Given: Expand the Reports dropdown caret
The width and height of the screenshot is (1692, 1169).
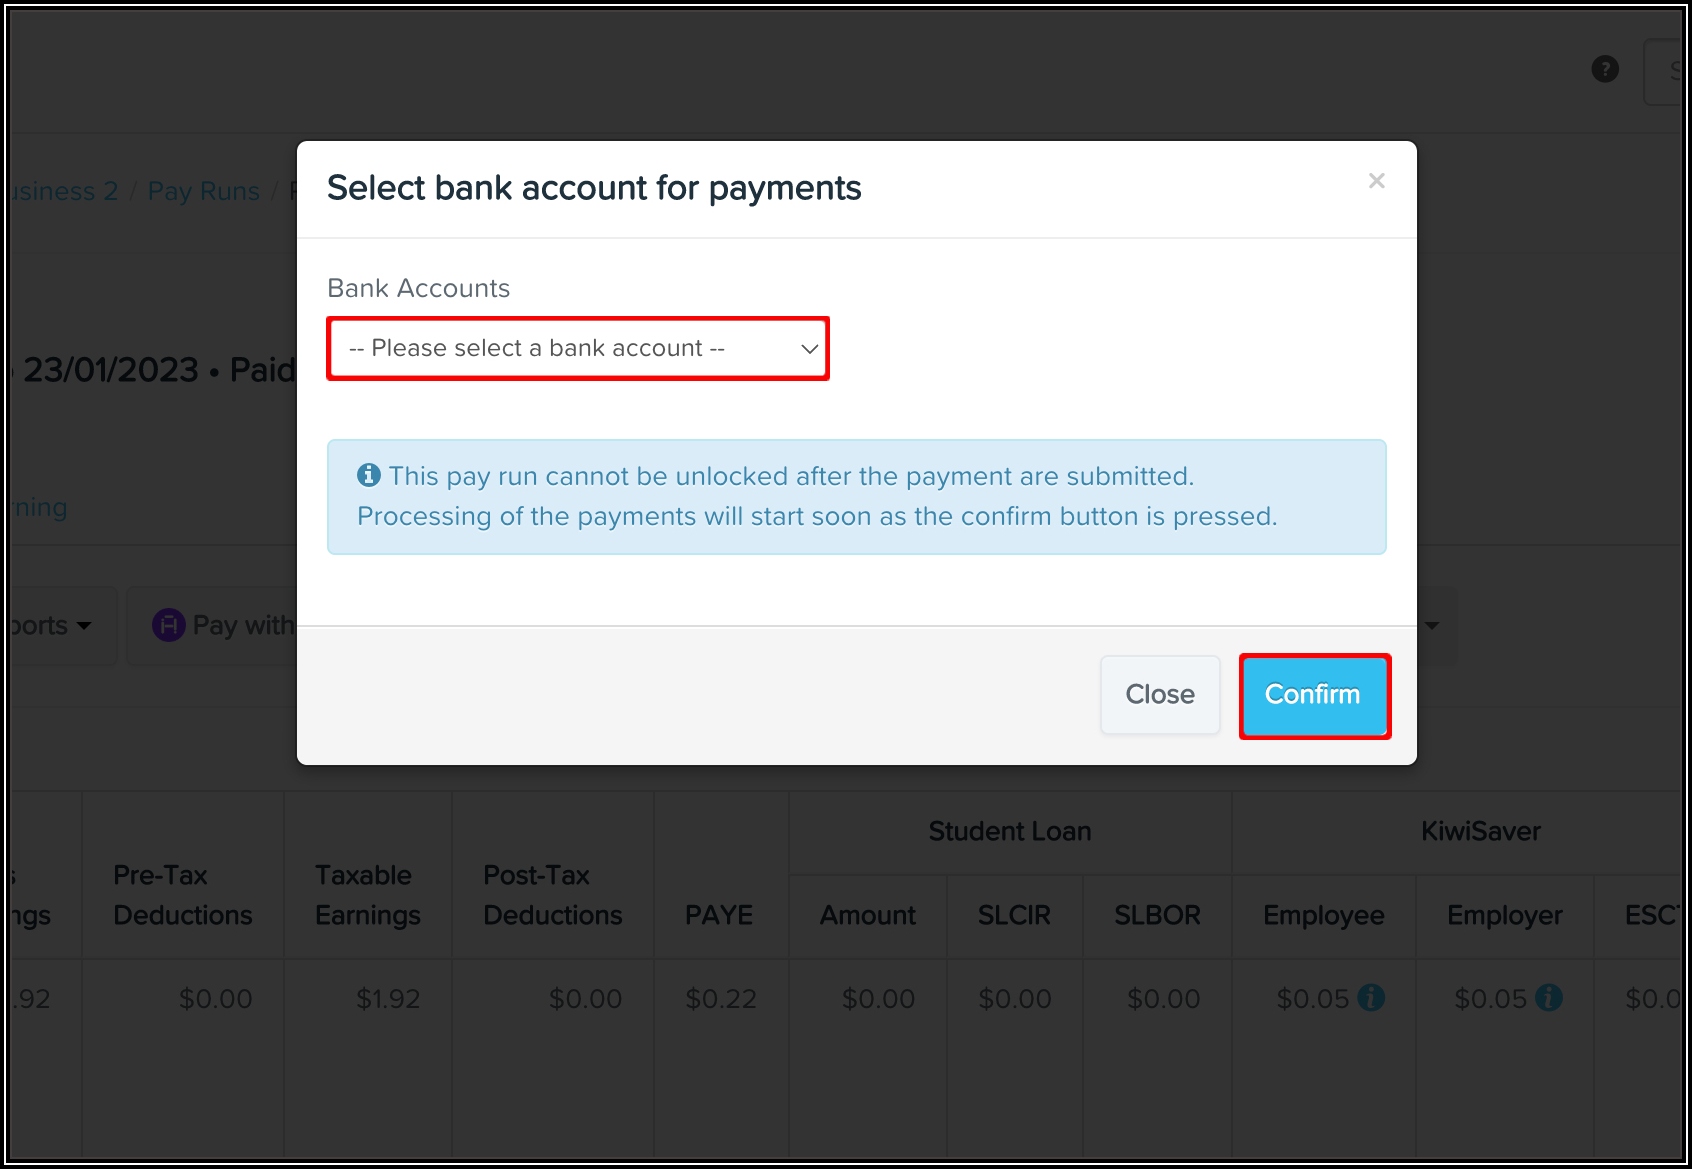Looking at the screenshot, I should [84, 626].
